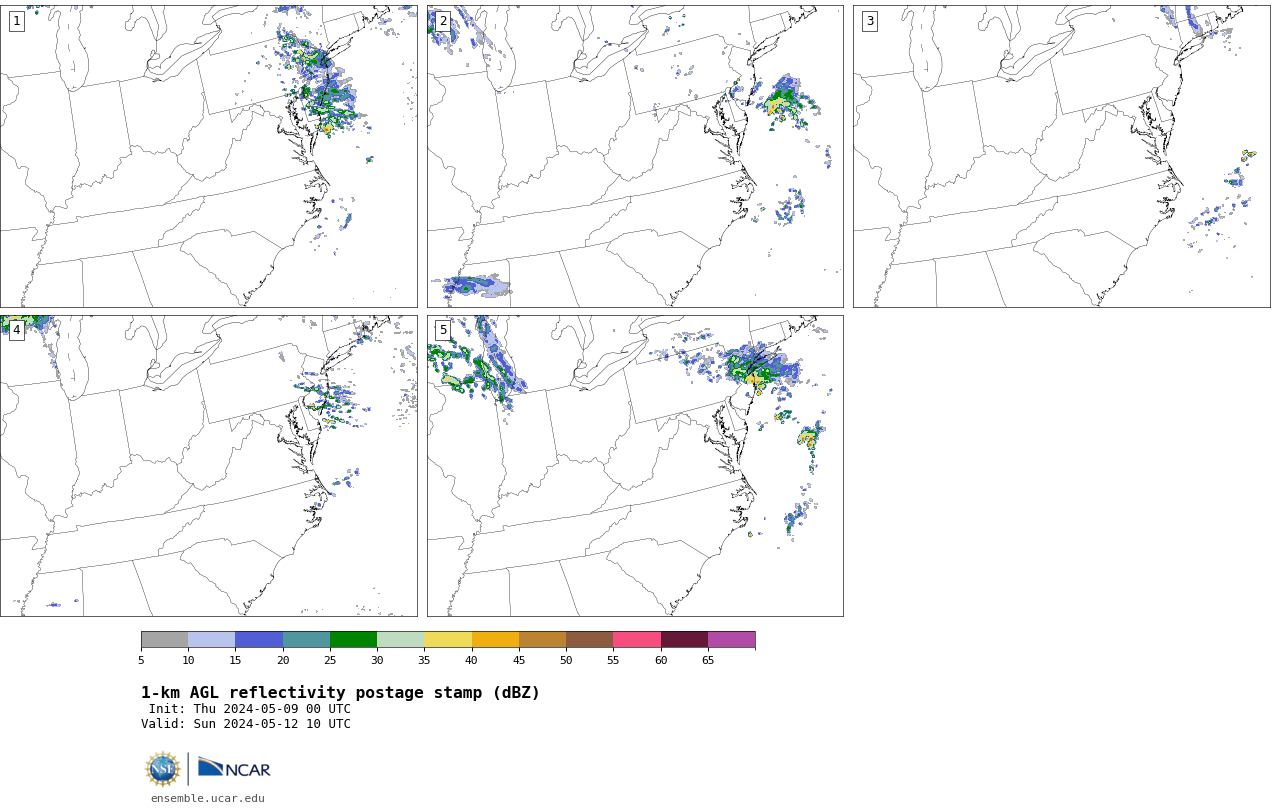Screen dimensions: 1280x809
Task: Open ensemble member 1 reflectivity map
Action: (x=209, y=156)
